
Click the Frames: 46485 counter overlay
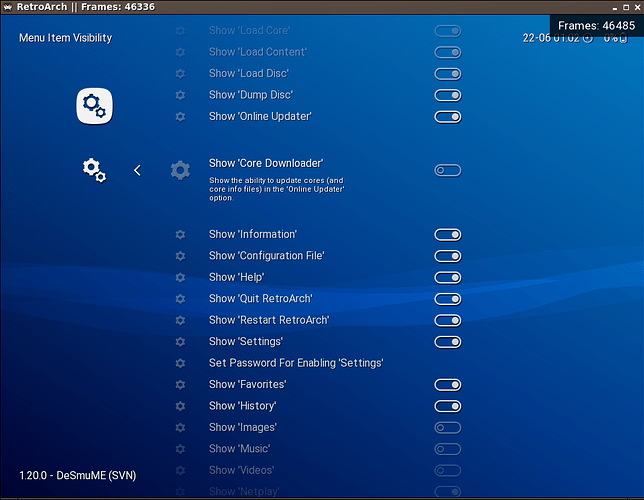coord(596,25)
